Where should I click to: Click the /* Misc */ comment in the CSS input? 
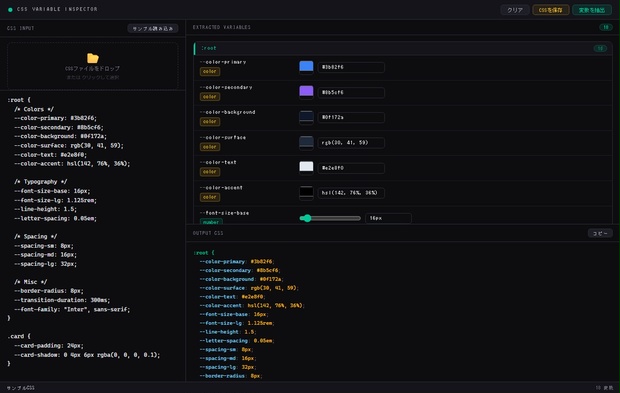tap(31, 282)
